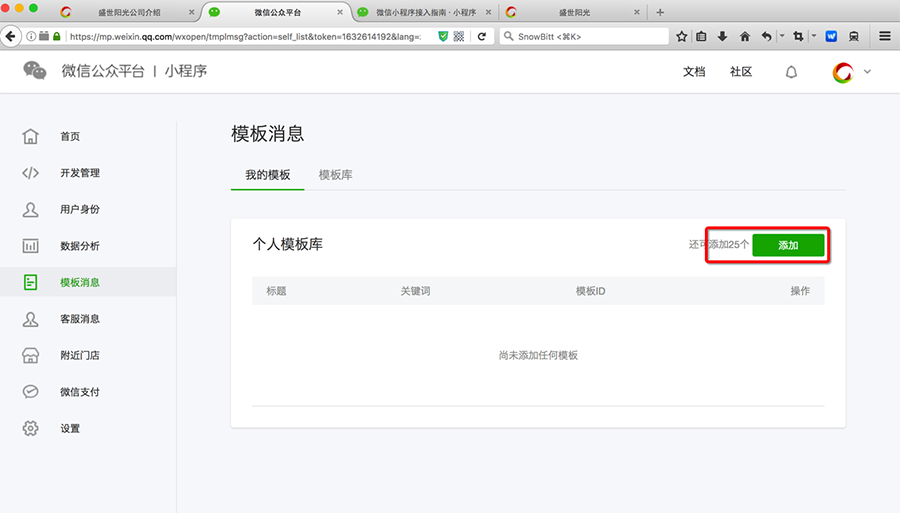Click the 操作 column header

click(x=800, y=291)
